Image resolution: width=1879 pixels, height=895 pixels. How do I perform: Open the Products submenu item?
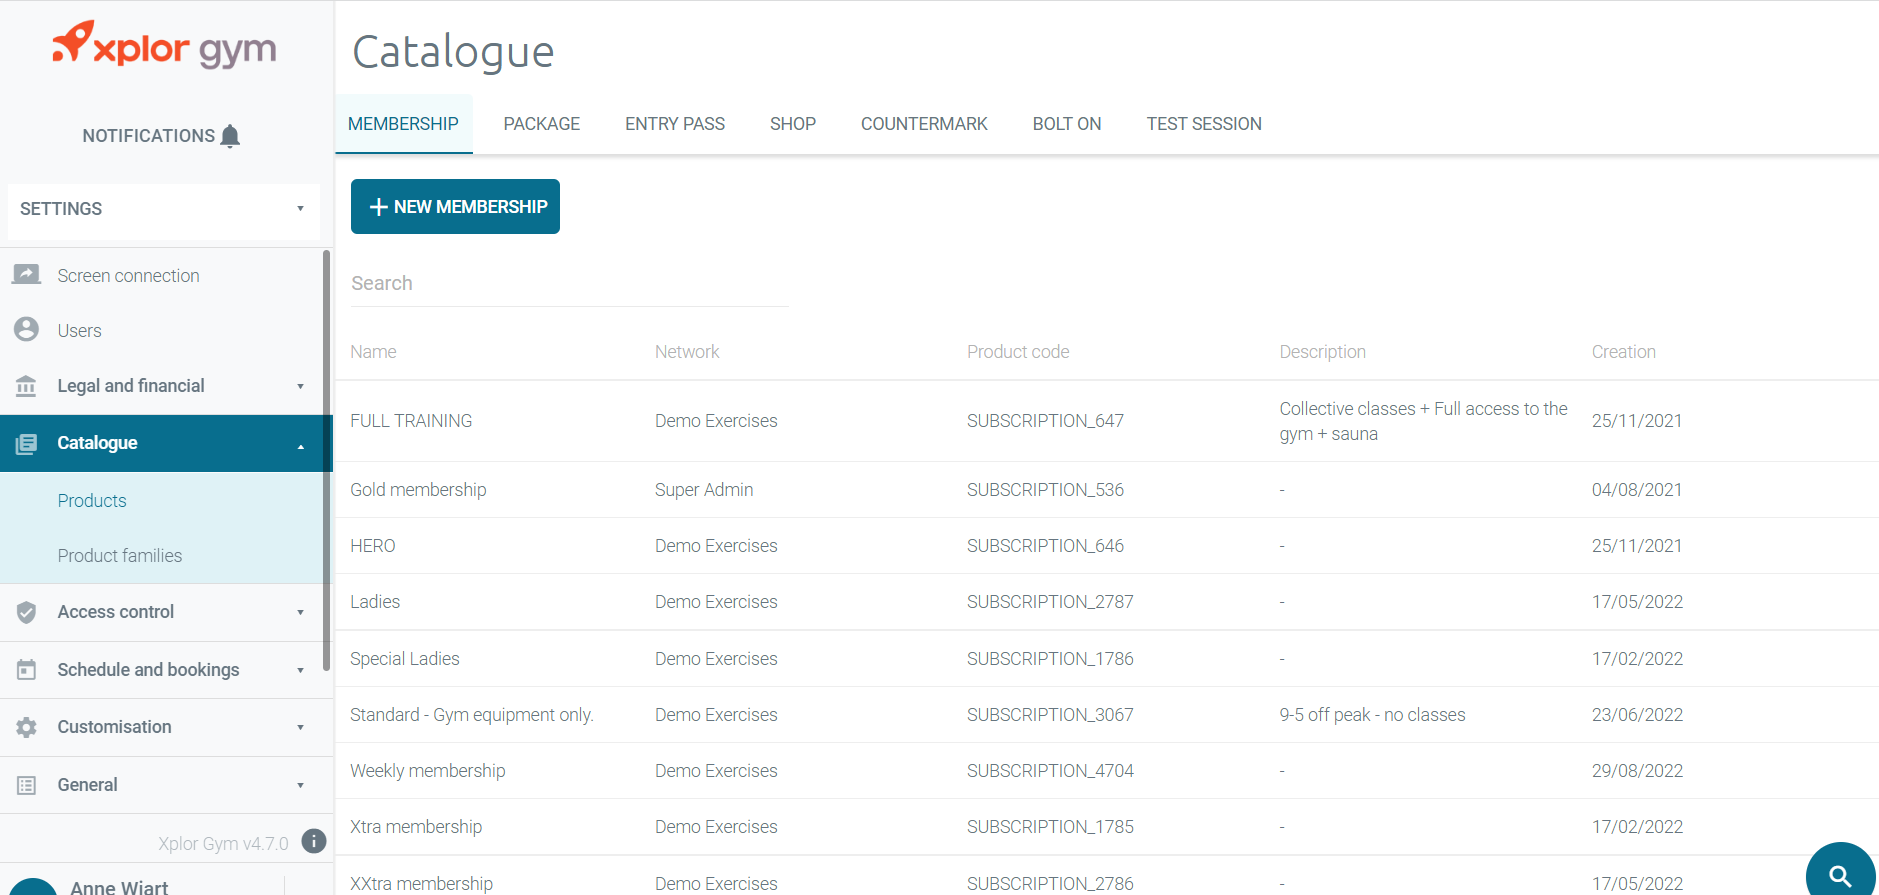coord(92,501)
